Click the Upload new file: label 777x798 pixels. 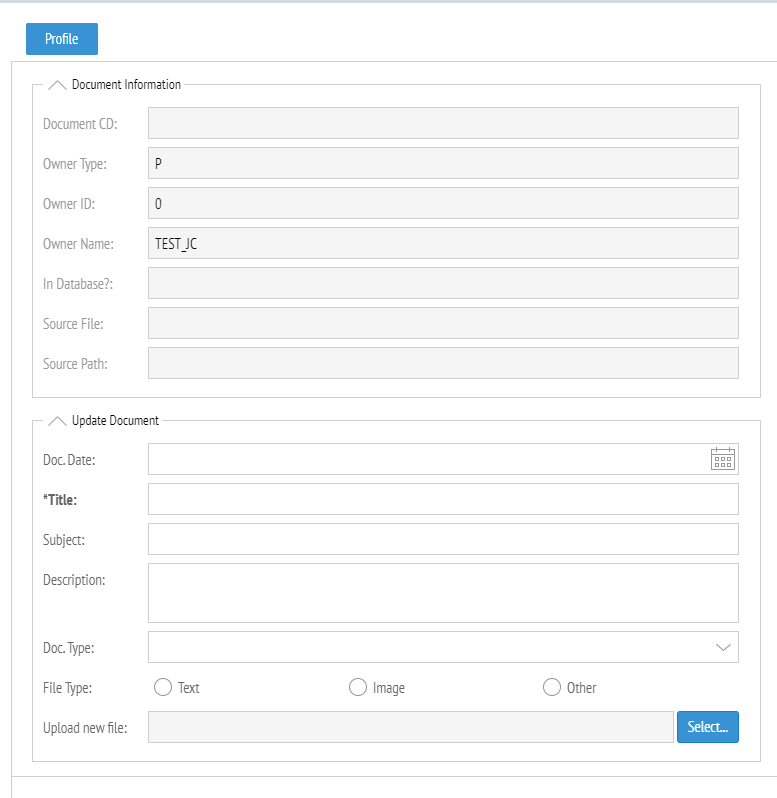click(85, 728)
